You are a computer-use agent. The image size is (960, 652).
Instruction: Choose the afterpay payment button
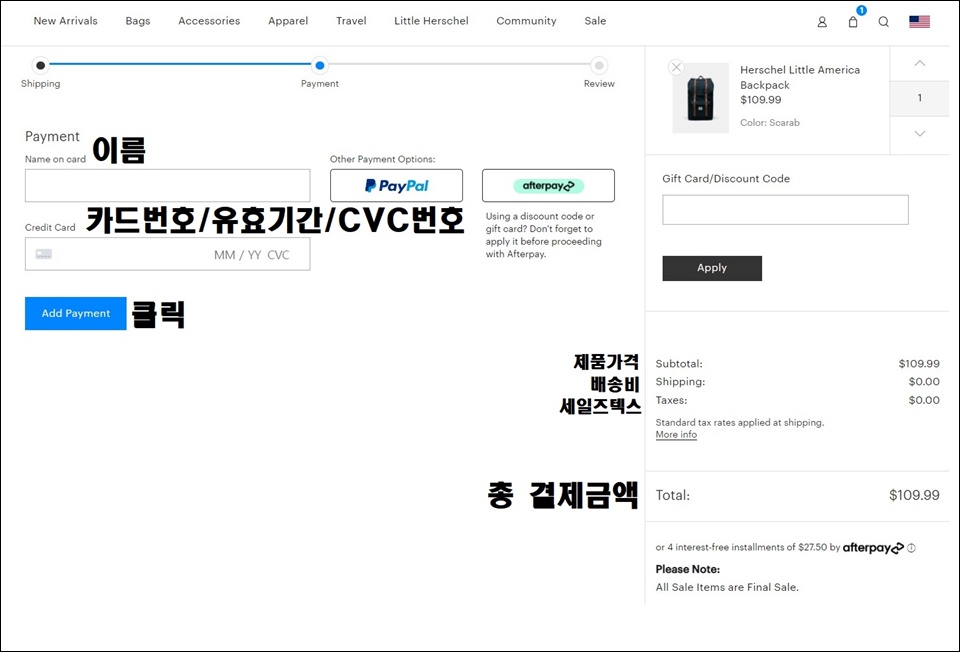pos(548,185)
